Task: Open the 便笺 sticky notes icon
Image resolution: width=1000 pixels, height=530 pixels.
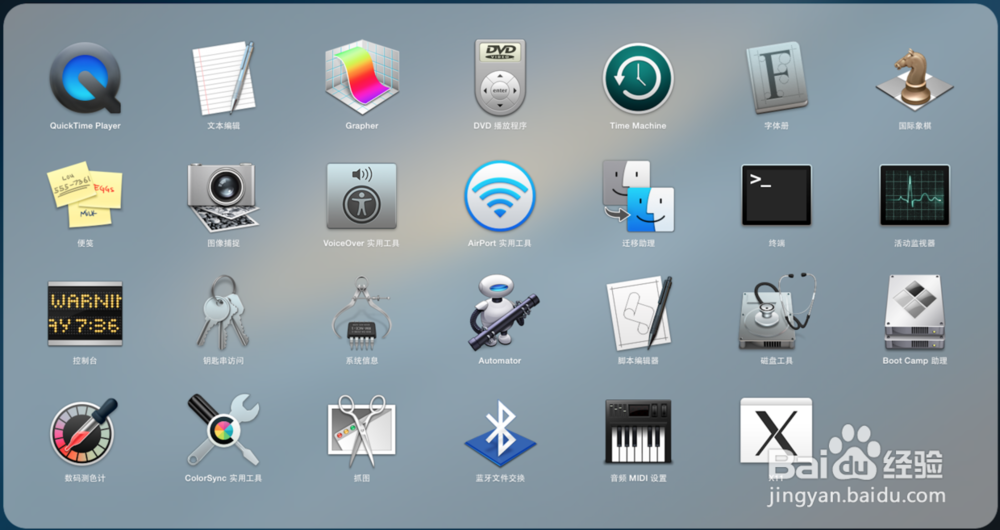Action: [85, 195]
